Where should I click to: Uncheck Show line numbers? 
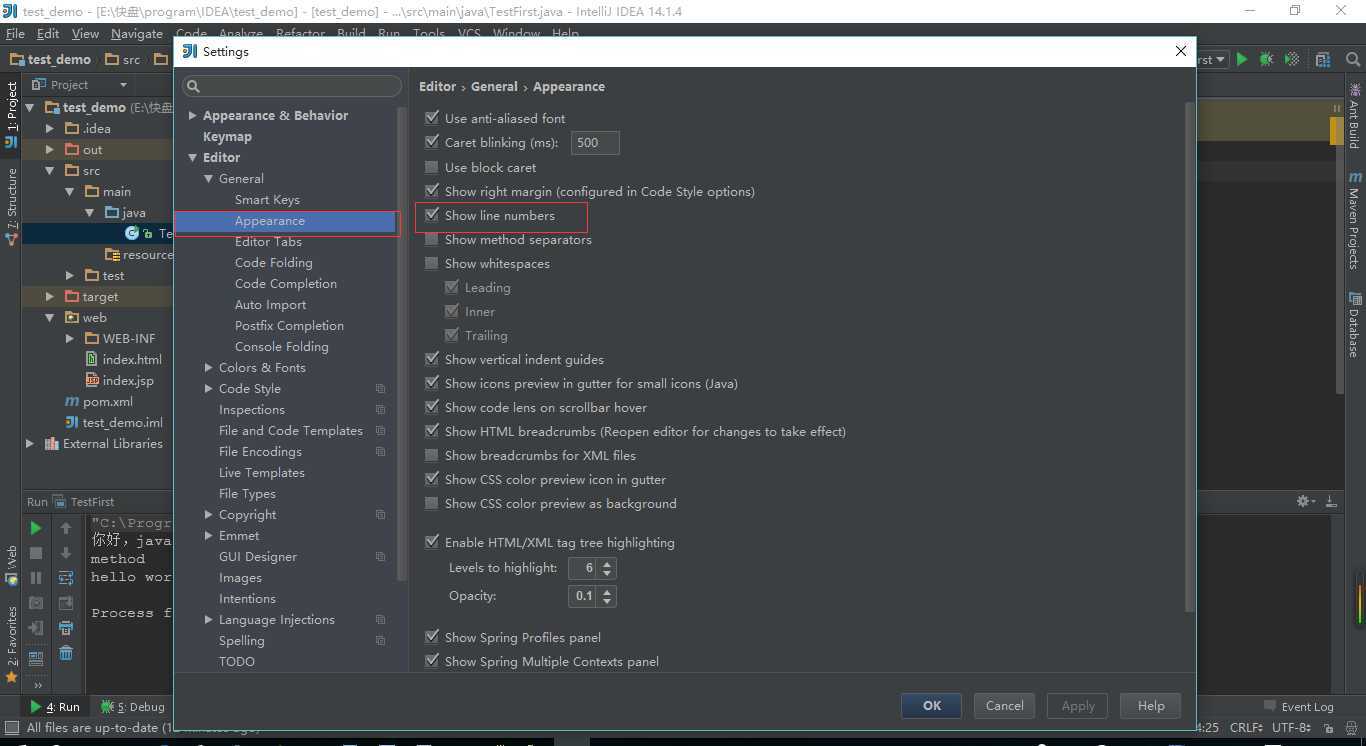coord(432,215)
